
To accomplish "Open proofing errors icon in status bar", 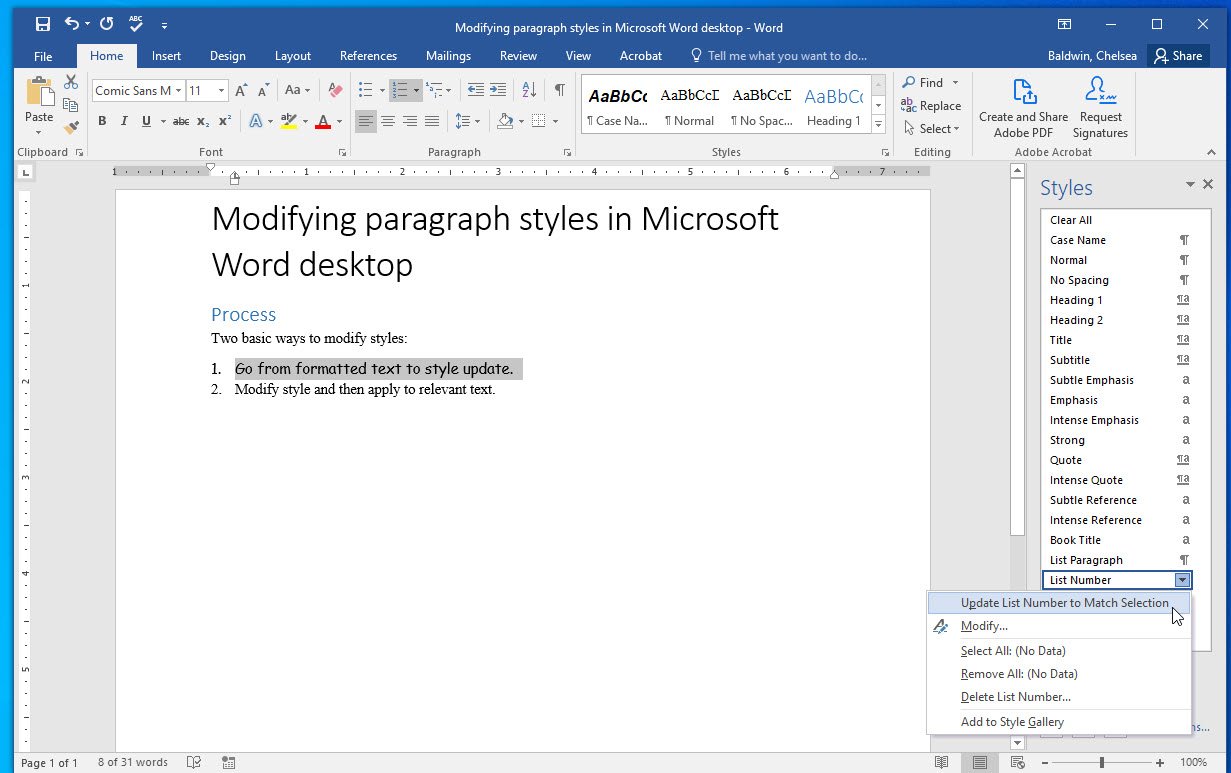I will coord(194,762).
